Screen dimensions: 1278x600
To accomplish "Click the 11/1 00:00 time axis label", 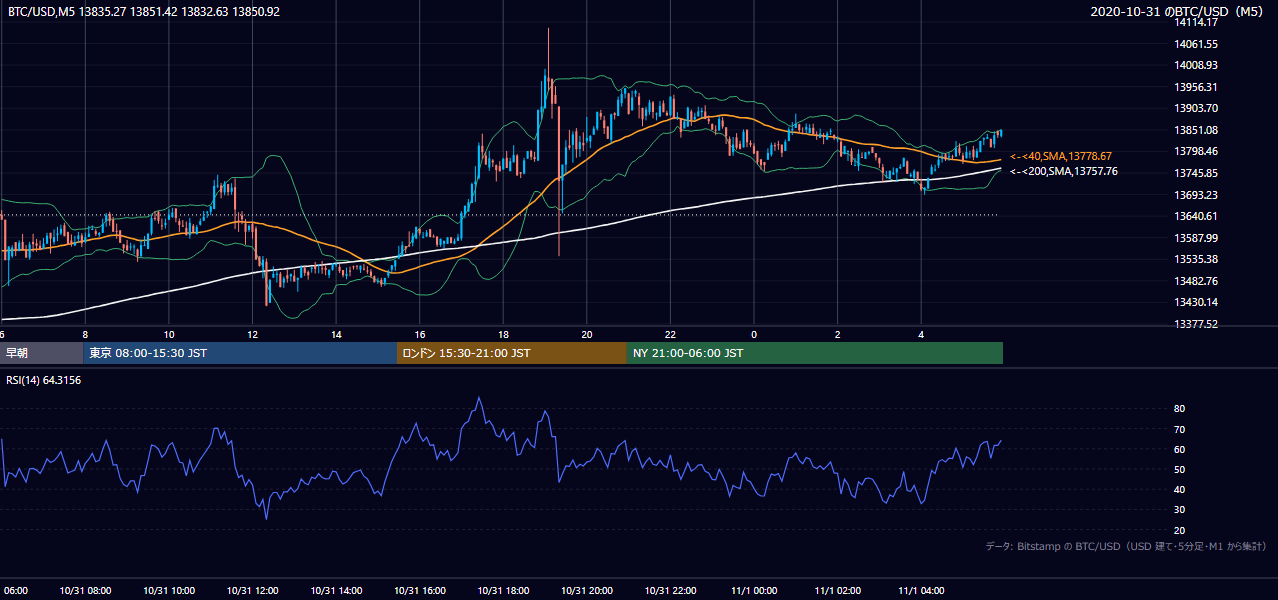I will coord(753,591).
